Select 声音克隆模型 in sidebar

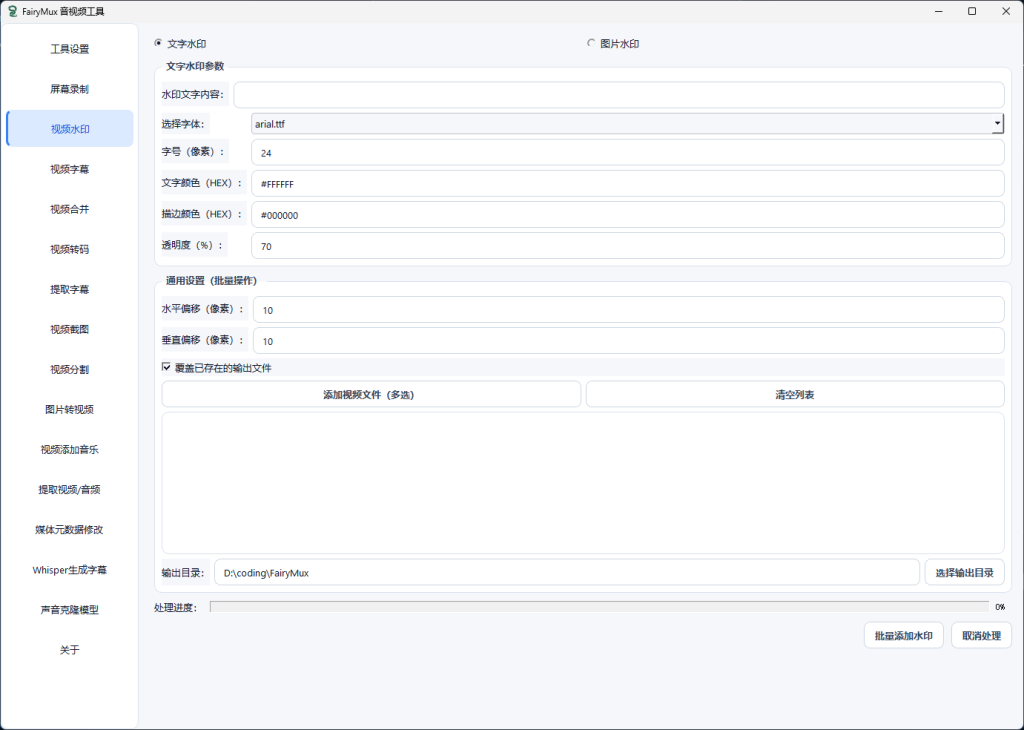point(70,609)
